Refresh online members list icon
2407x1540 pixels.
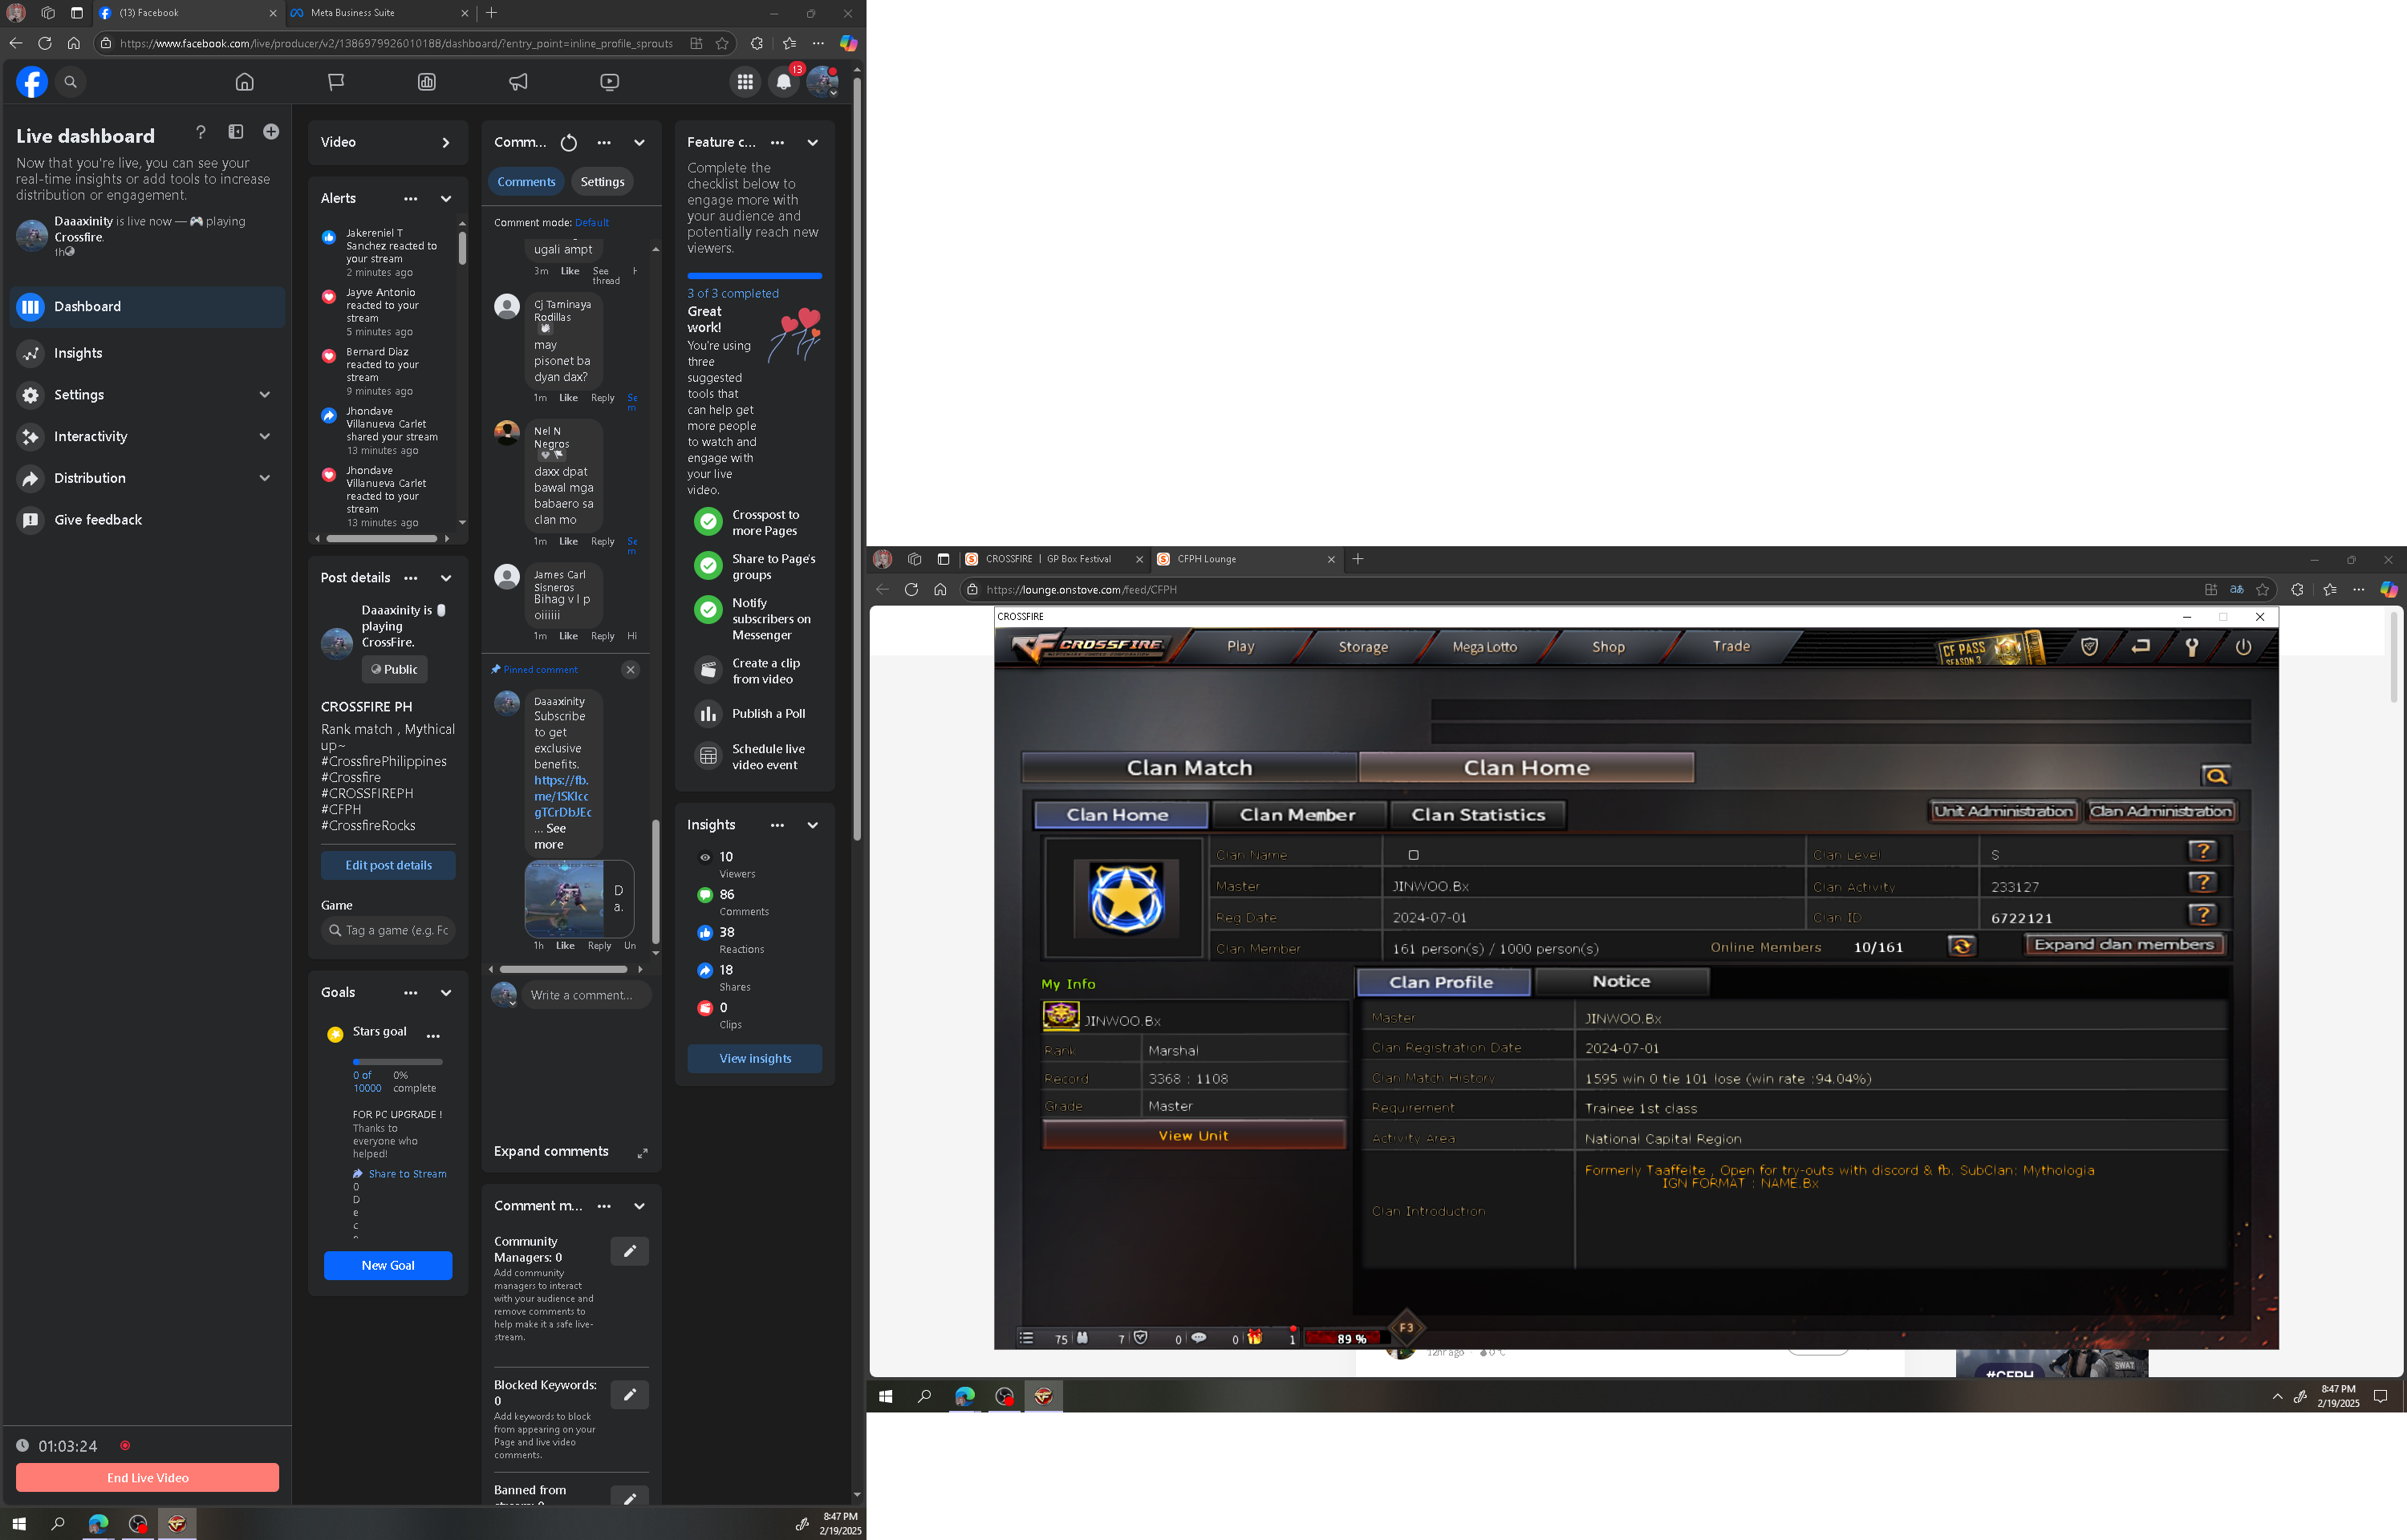1961,946
